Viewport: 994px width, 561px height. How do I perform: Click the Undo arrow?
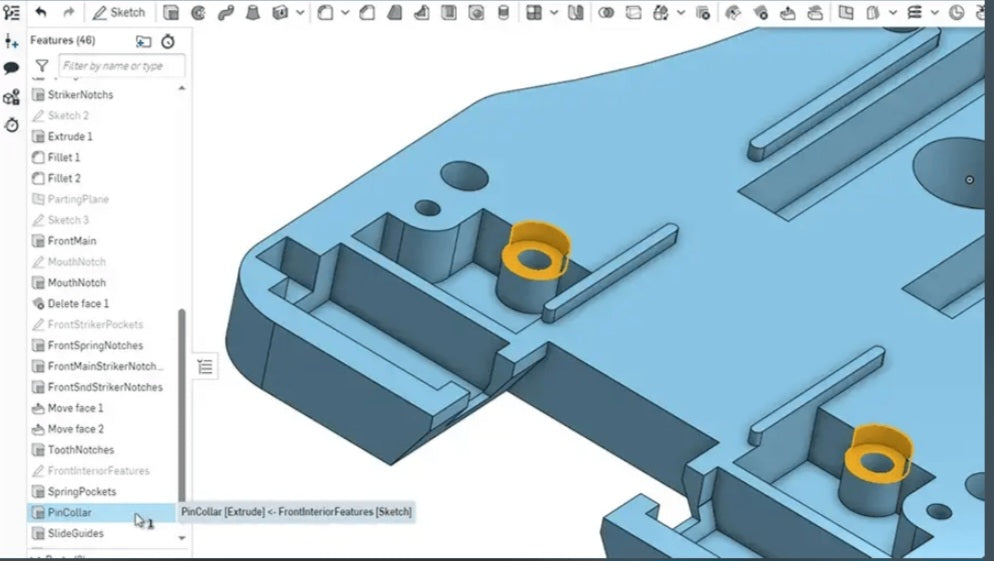click(41, 12)
